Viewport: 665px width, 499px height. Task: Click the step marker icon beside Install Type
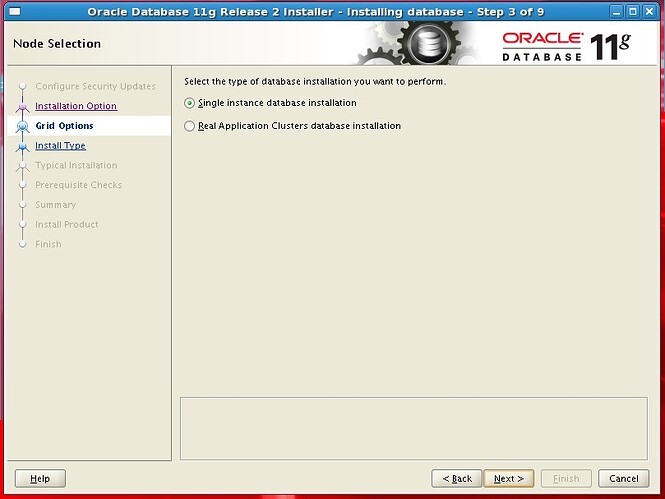22,147
